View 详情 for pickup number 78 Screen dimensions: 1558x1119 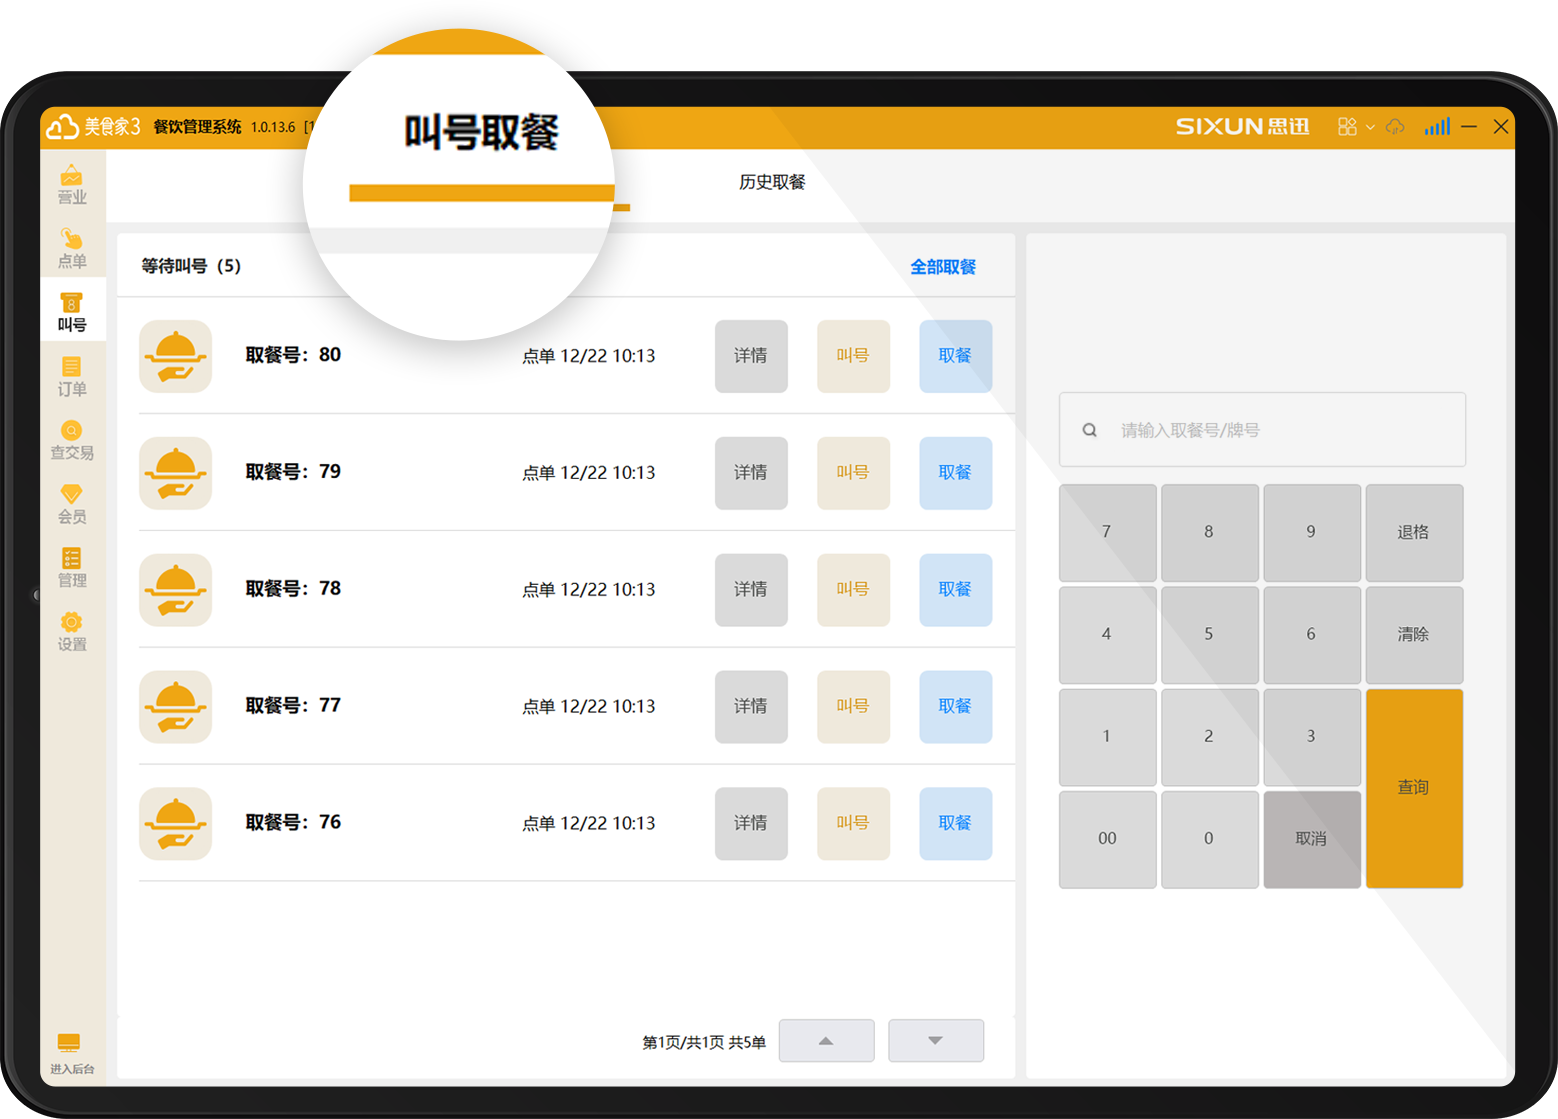pos(751,590)
